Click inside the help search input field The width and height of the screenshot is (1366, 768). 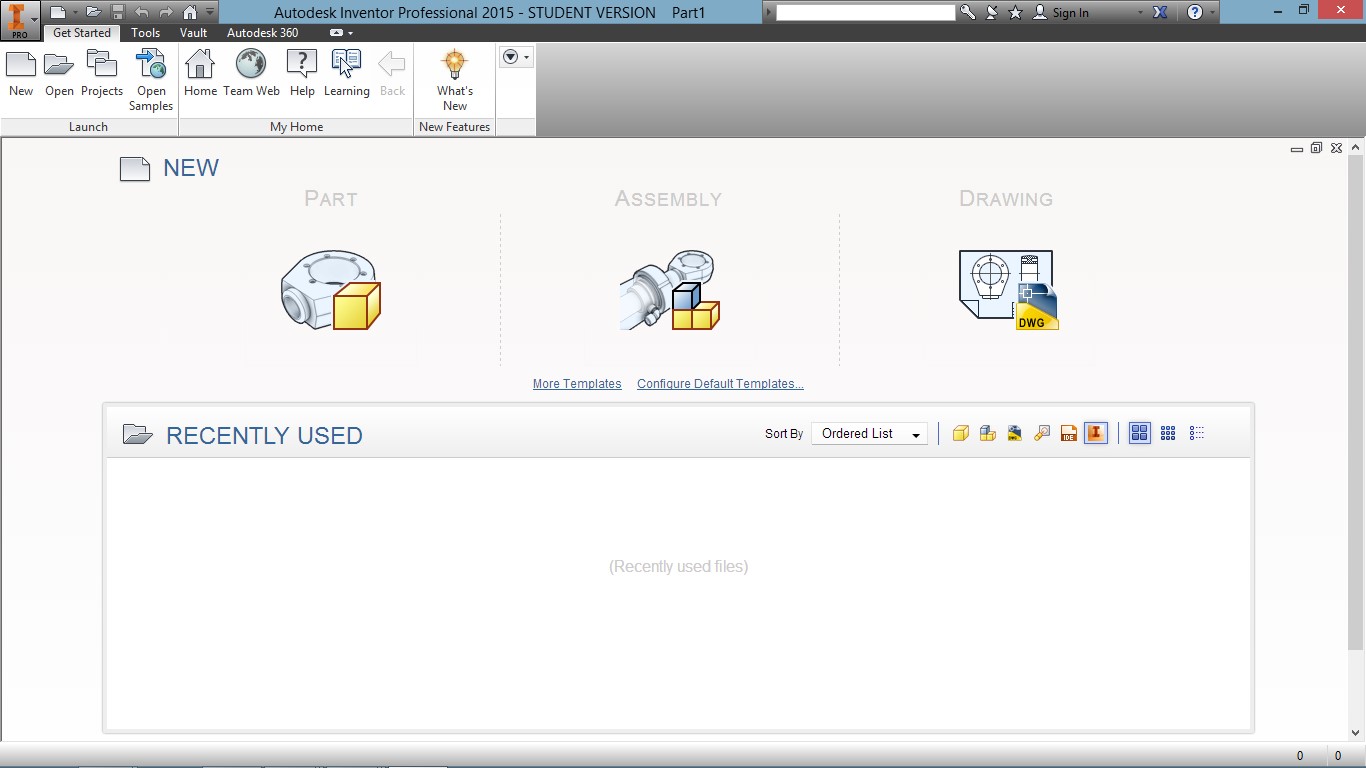(866, 12)
